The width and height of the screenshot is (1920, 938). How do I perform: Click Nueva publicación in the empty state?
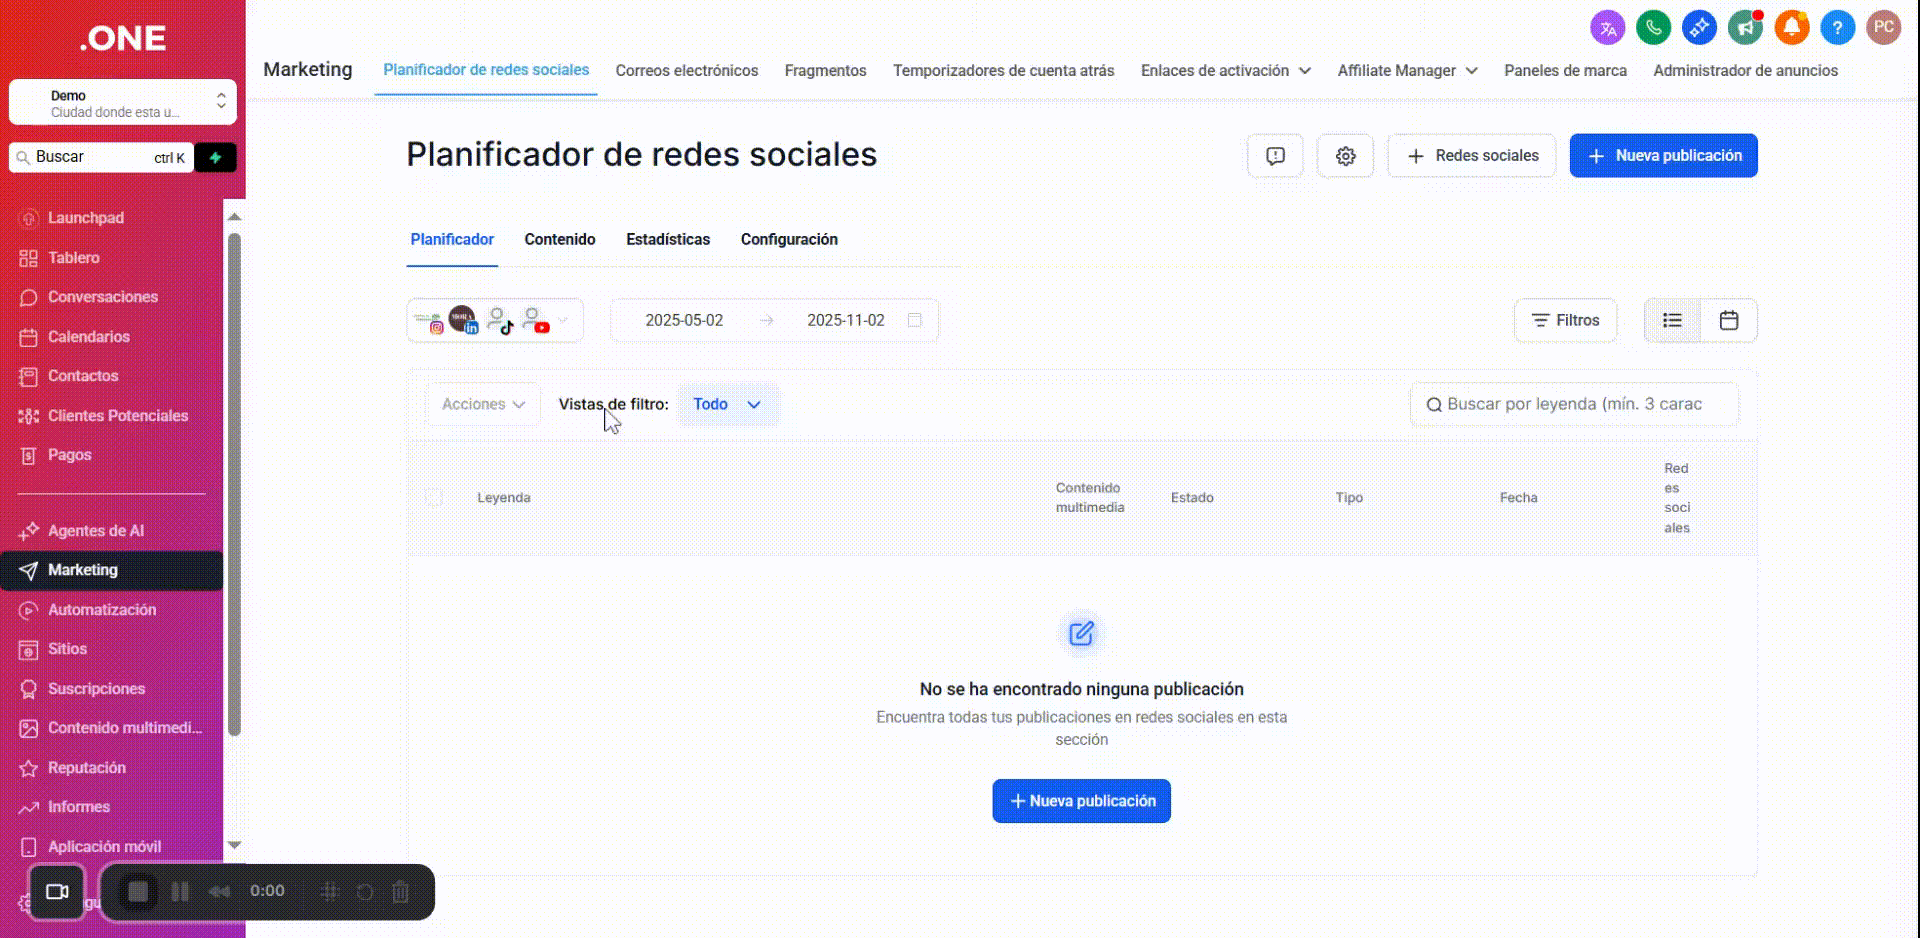tap(1082, 801)
